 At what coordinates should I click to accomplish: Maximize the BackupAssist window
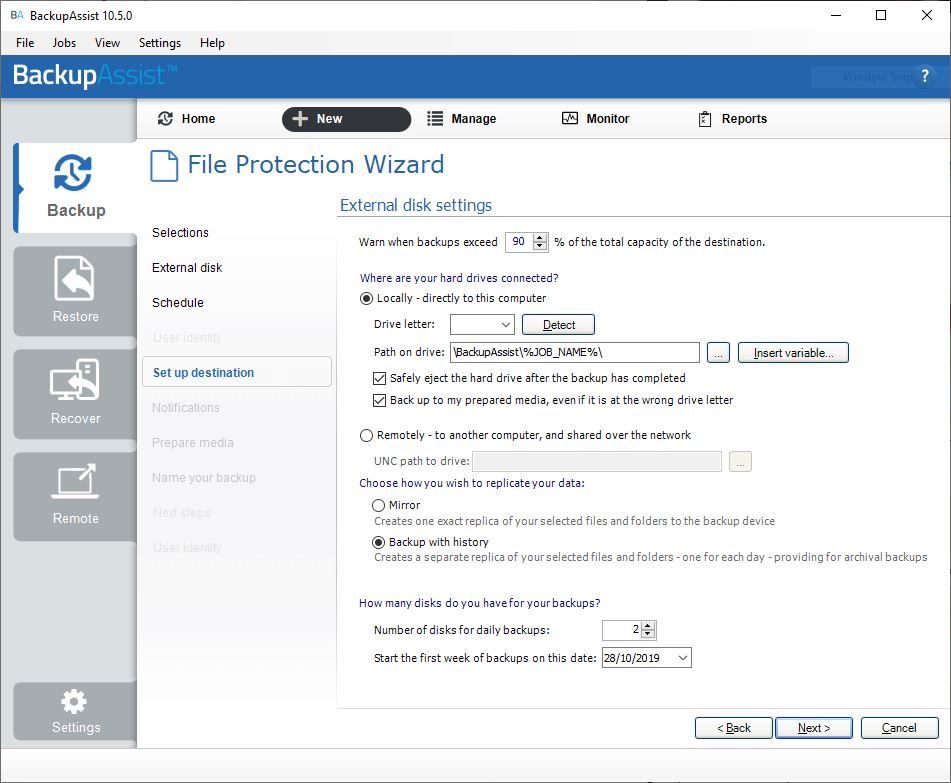881,16
